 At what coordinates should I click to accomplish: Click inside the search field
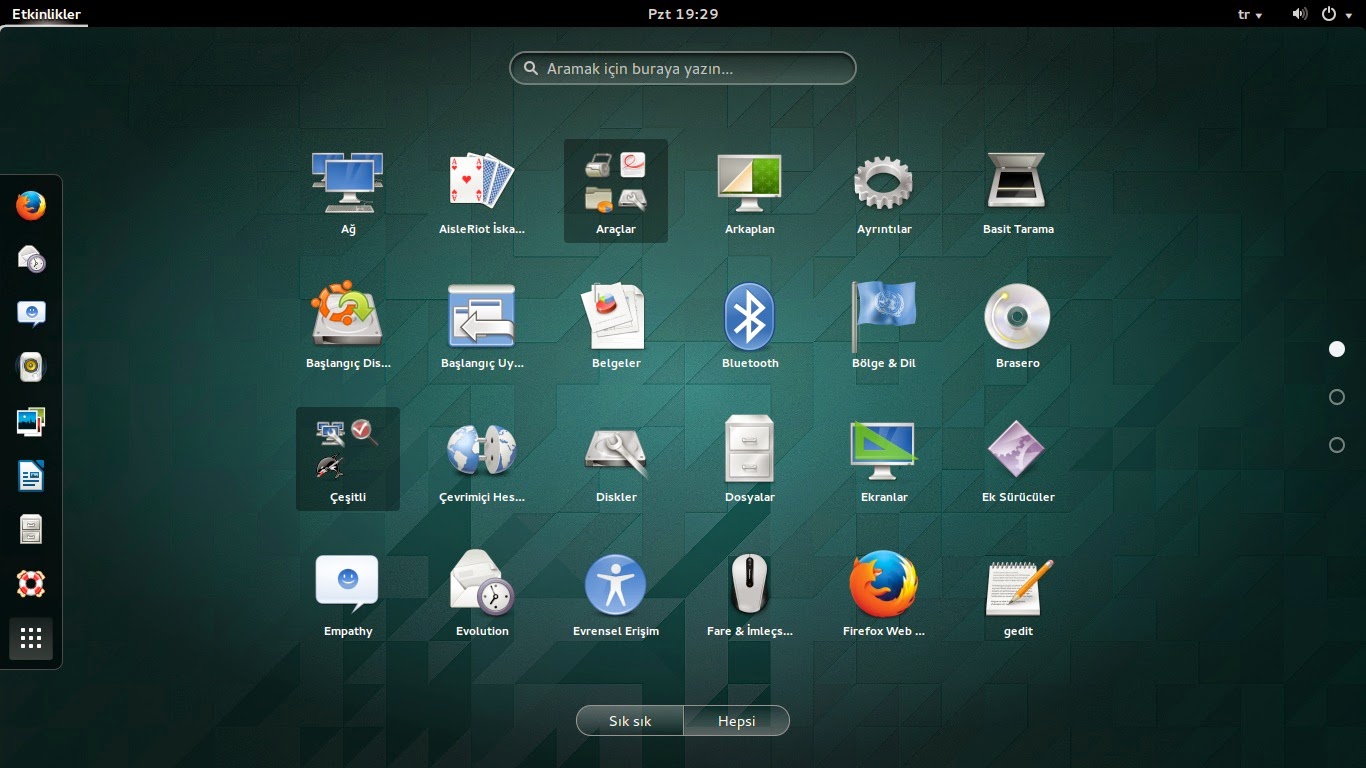coord(683,68)
